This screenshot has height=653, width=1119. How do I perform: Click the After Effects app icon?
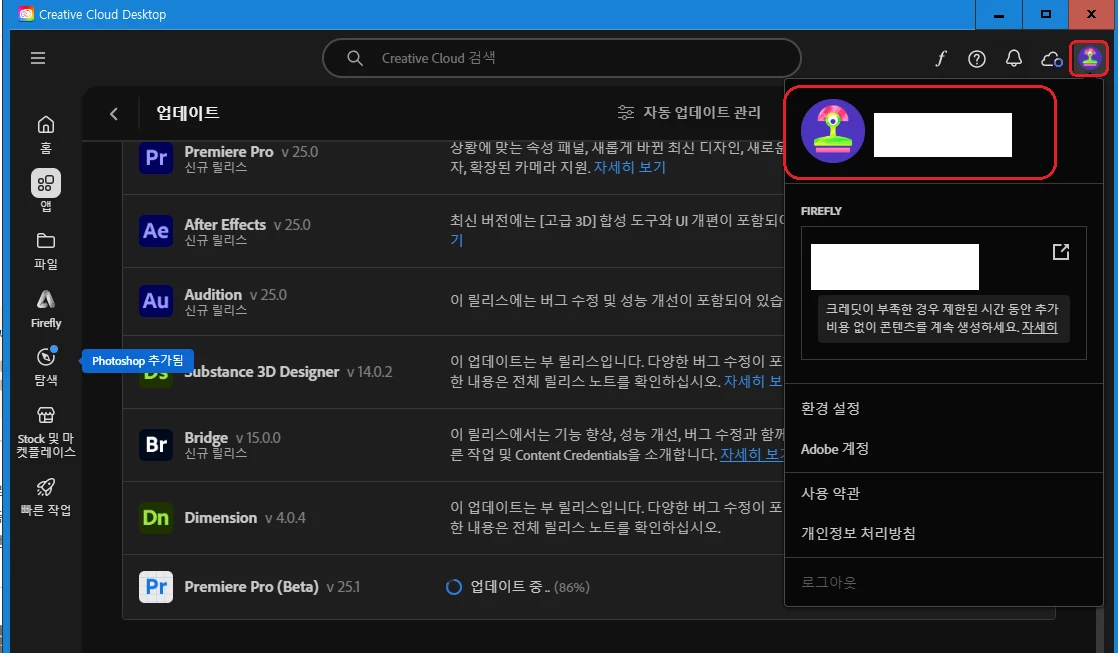(x=156, y=231)
